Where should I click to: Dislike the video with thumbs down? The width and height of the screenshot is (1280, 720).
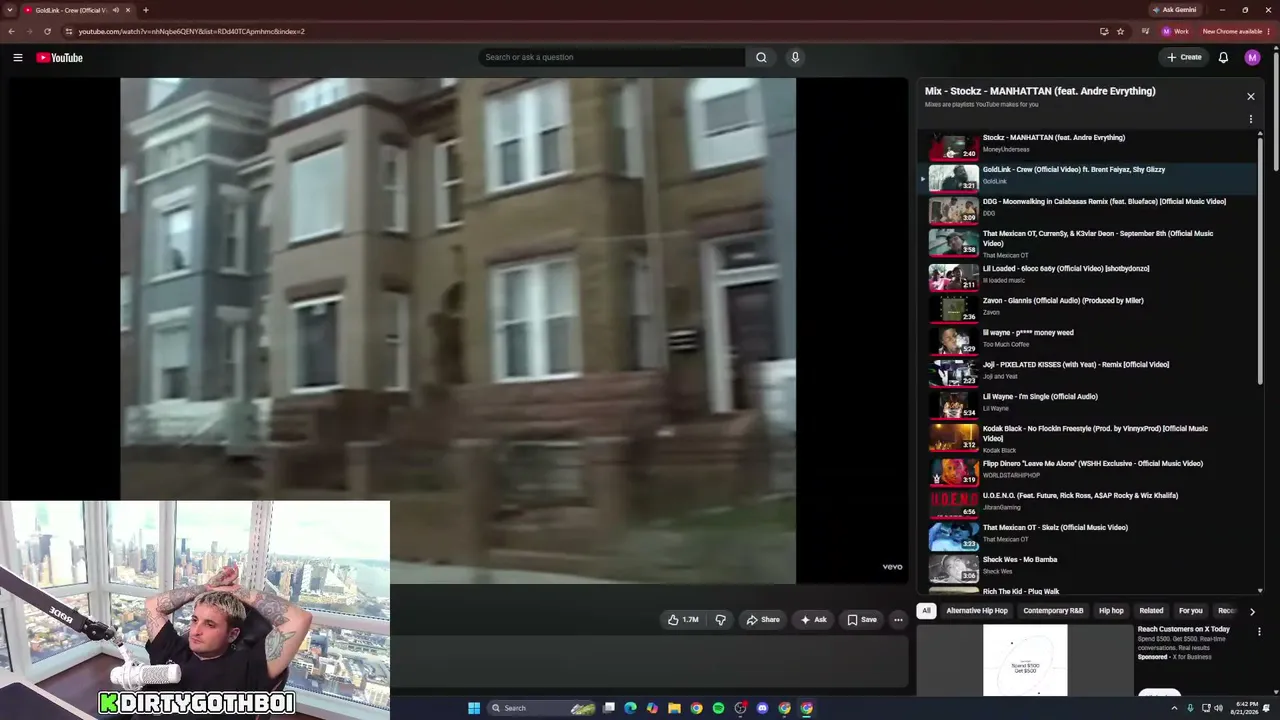720,620
